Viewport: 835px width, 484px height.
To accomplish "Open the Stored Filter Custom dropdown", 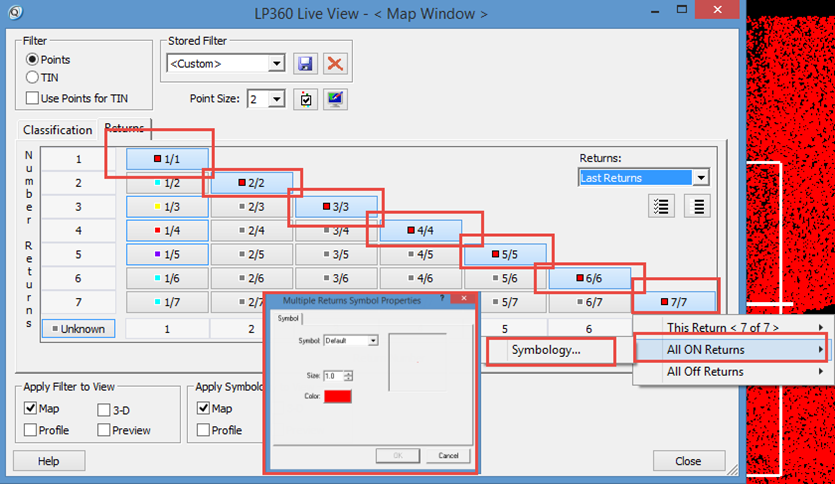I will coord(276,64).
